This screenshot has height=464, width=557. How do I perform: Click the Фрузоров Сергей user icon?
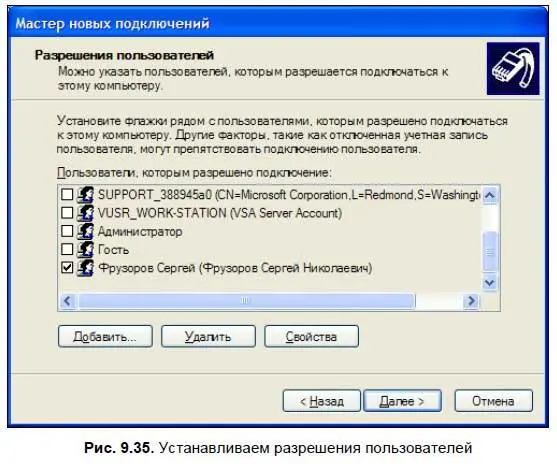click(x=86, y=268)
